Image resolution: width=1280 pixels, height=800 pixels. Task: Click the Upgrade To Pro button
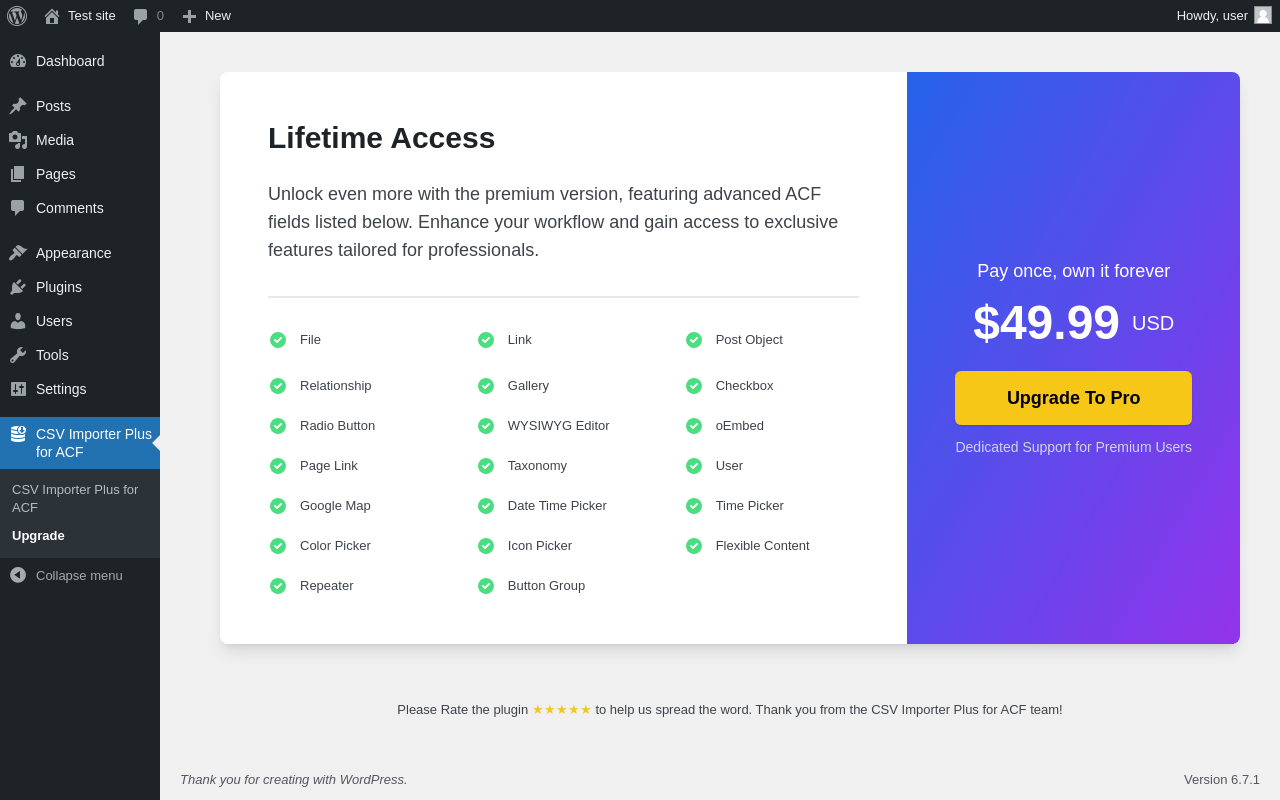[1073, 398]
